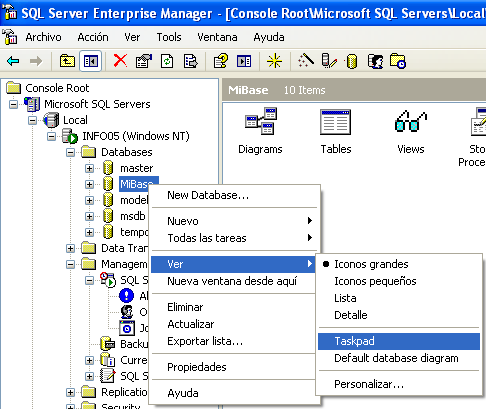
Task: Click New Database... in context menu
Action: (x=233, y=195)
